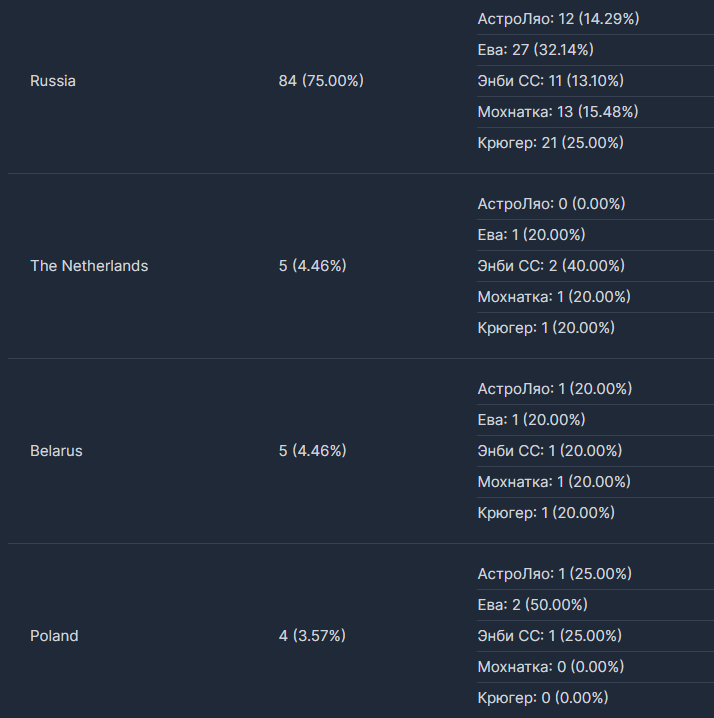Click Ева: 27 (32.14%) under Russia
This screenshot has width=714, height=718.
point(535,50)
